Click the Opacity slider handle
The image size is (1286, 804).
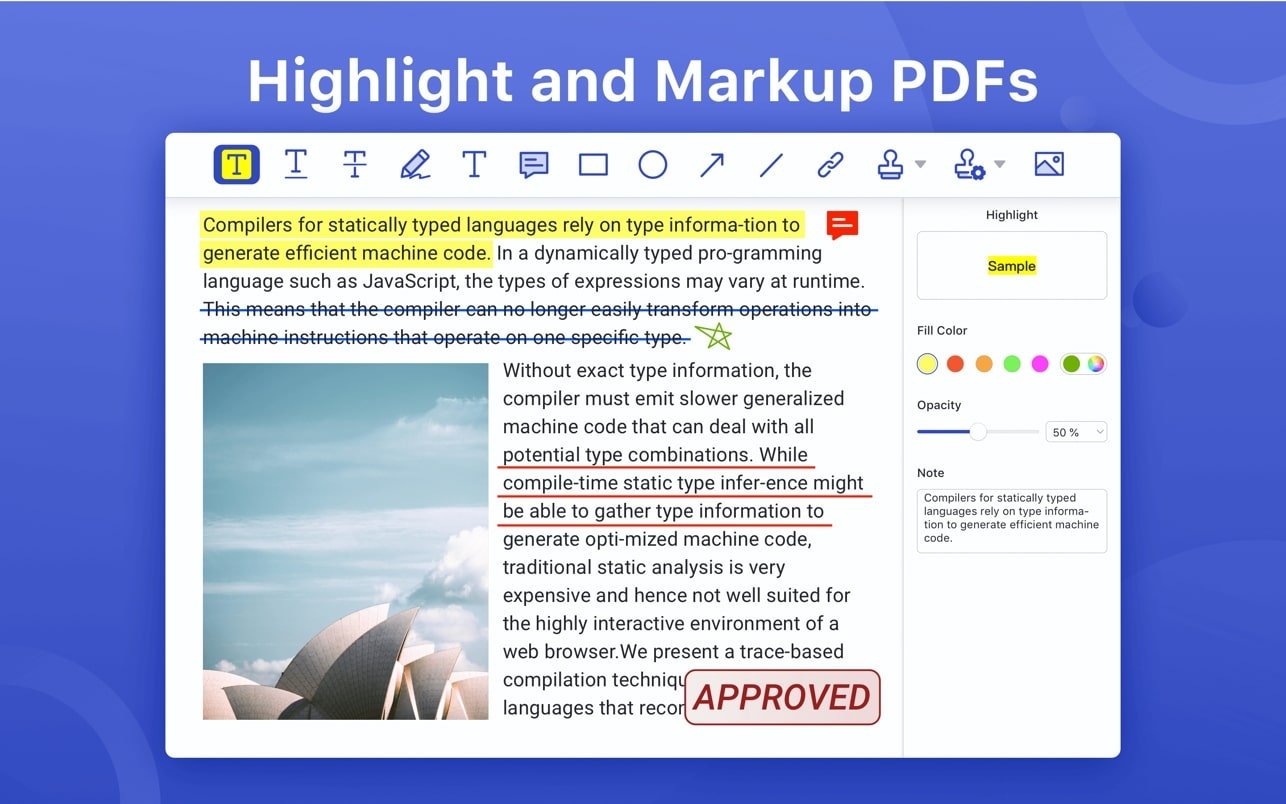(978, 432)
